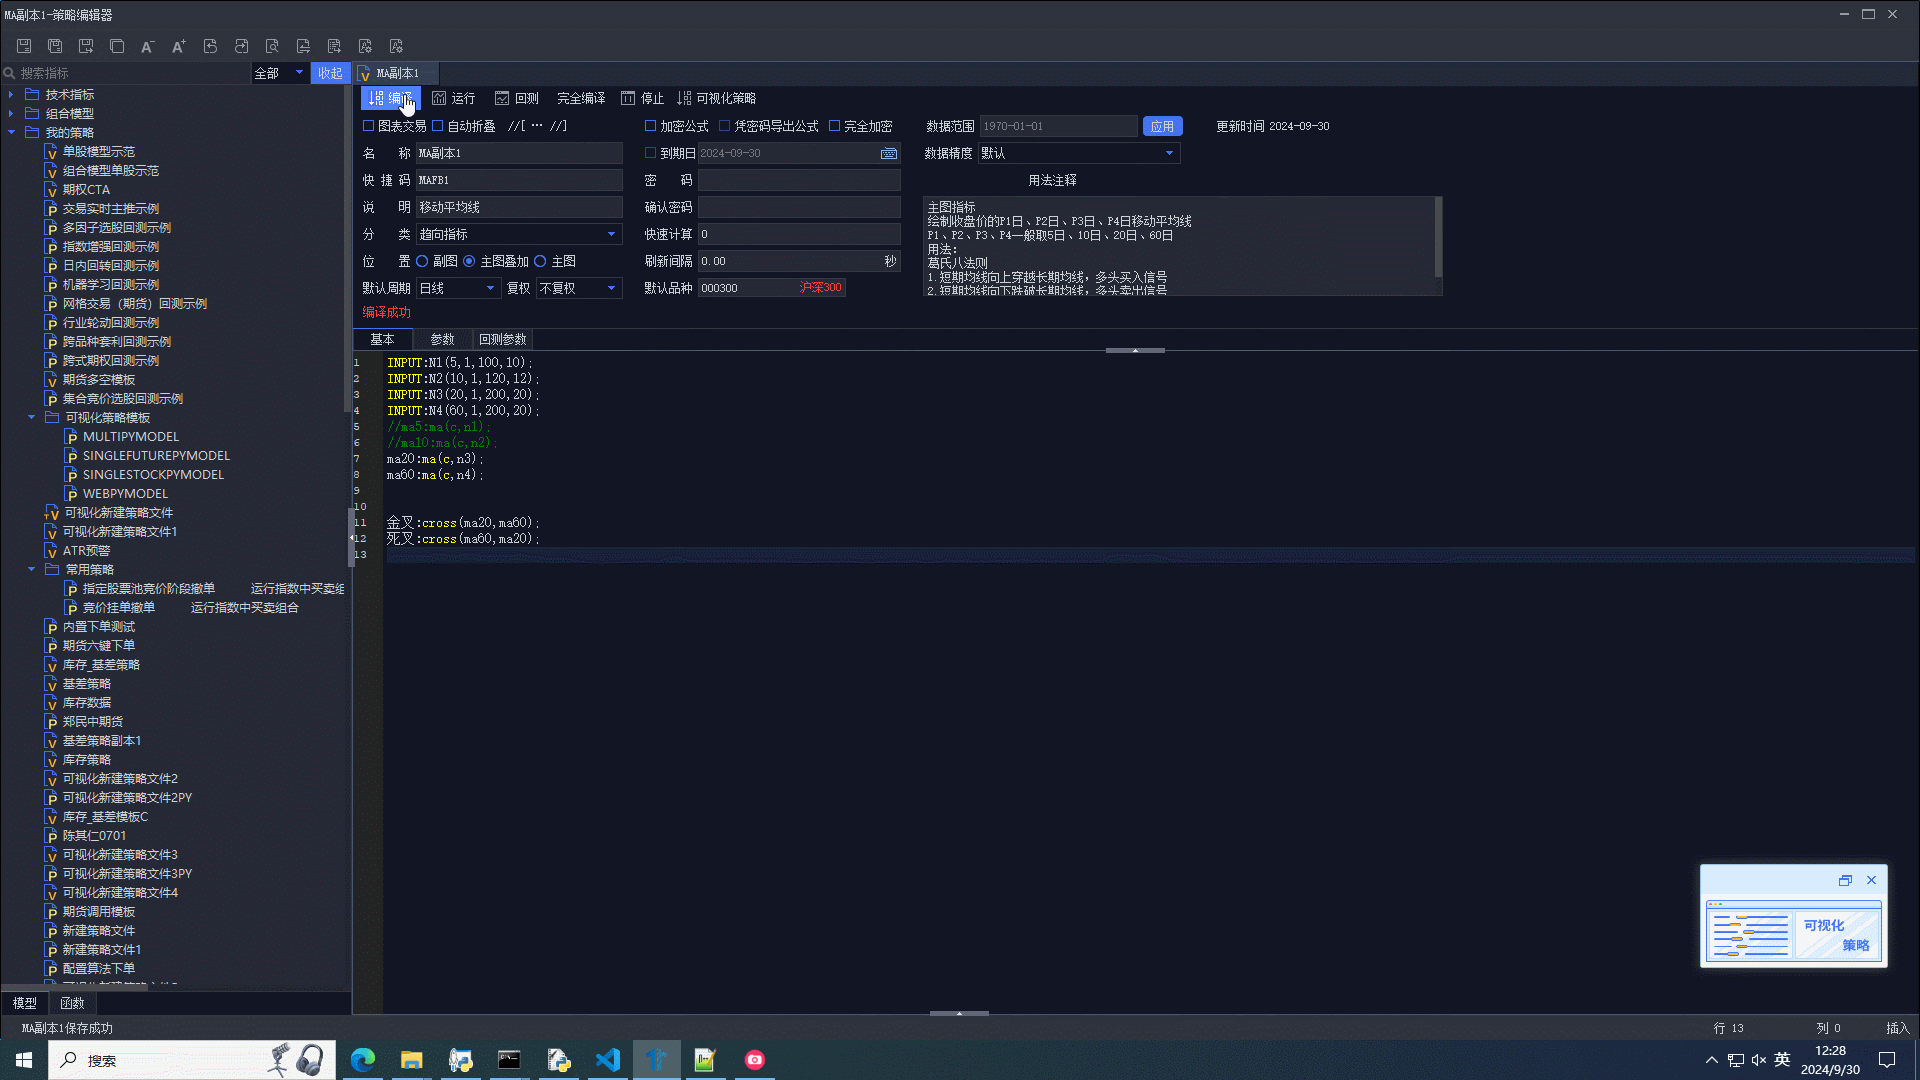
Task: Click the undo document icon in the toolbar
Action: [210, 46]
